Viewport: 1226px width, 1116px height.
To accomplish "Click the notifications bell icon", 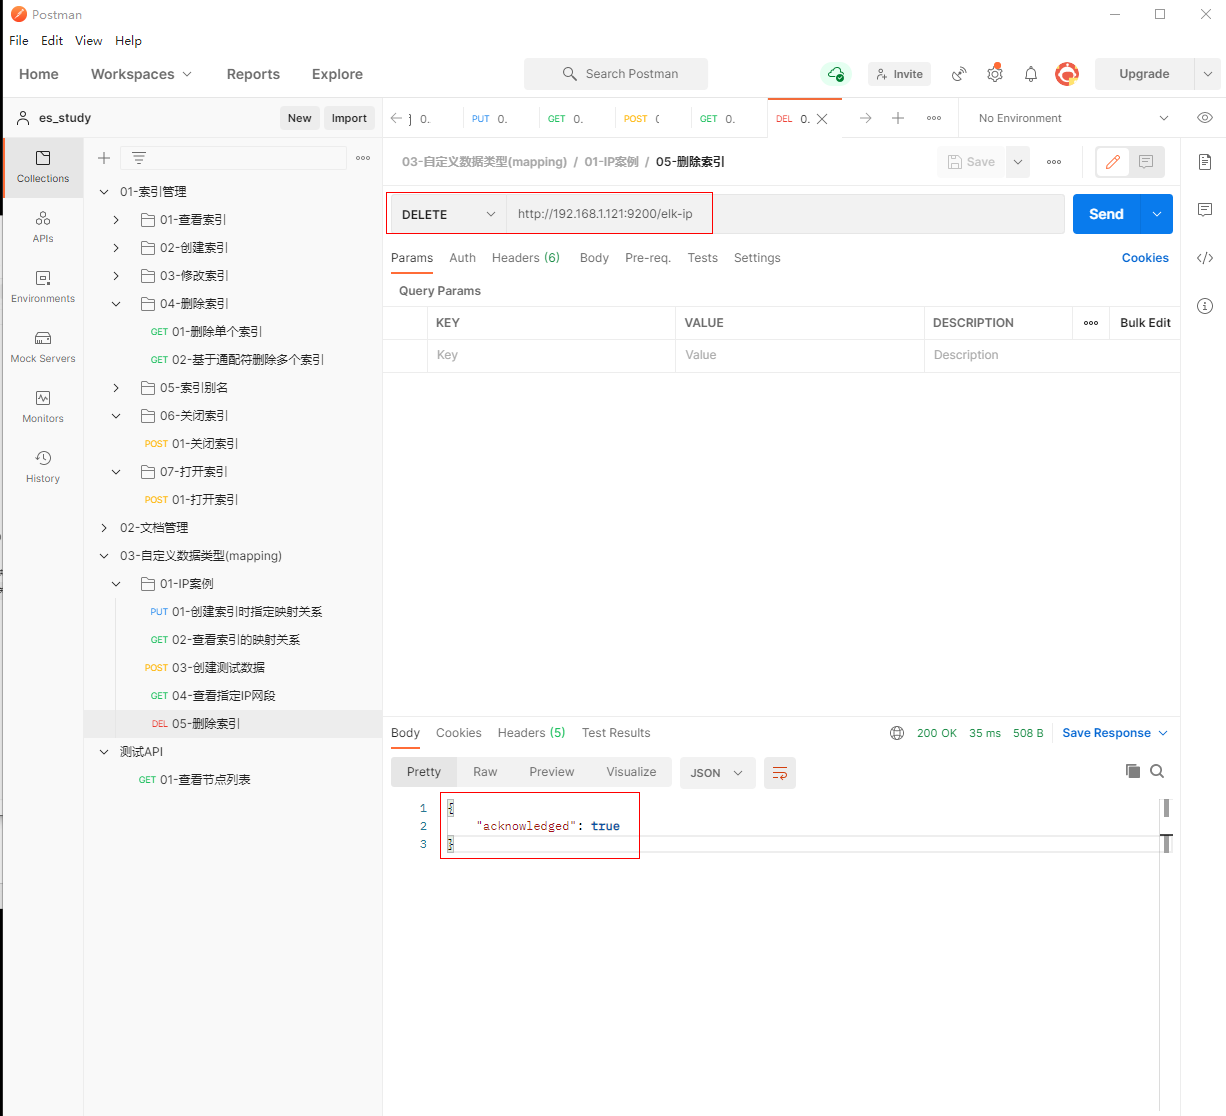I will click(1031, 74).
